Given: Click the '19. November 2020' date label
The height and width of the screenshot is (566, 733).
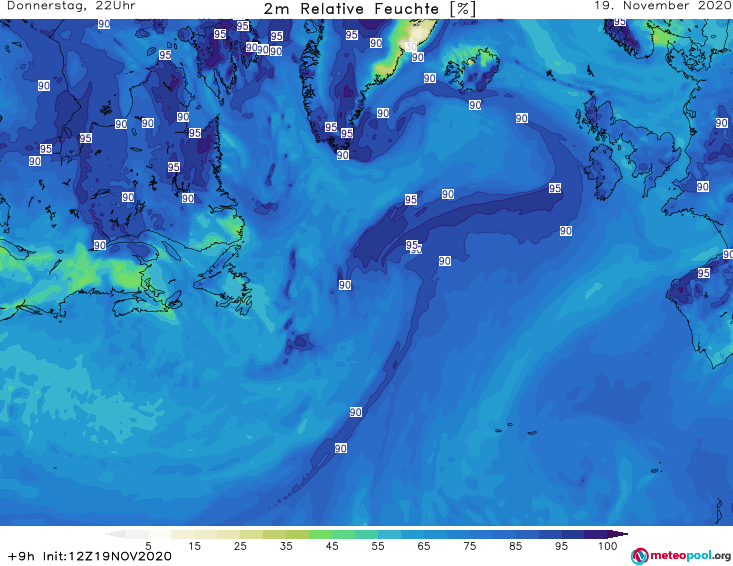Looking at the screenshot, I should click(x=663, y=6).
